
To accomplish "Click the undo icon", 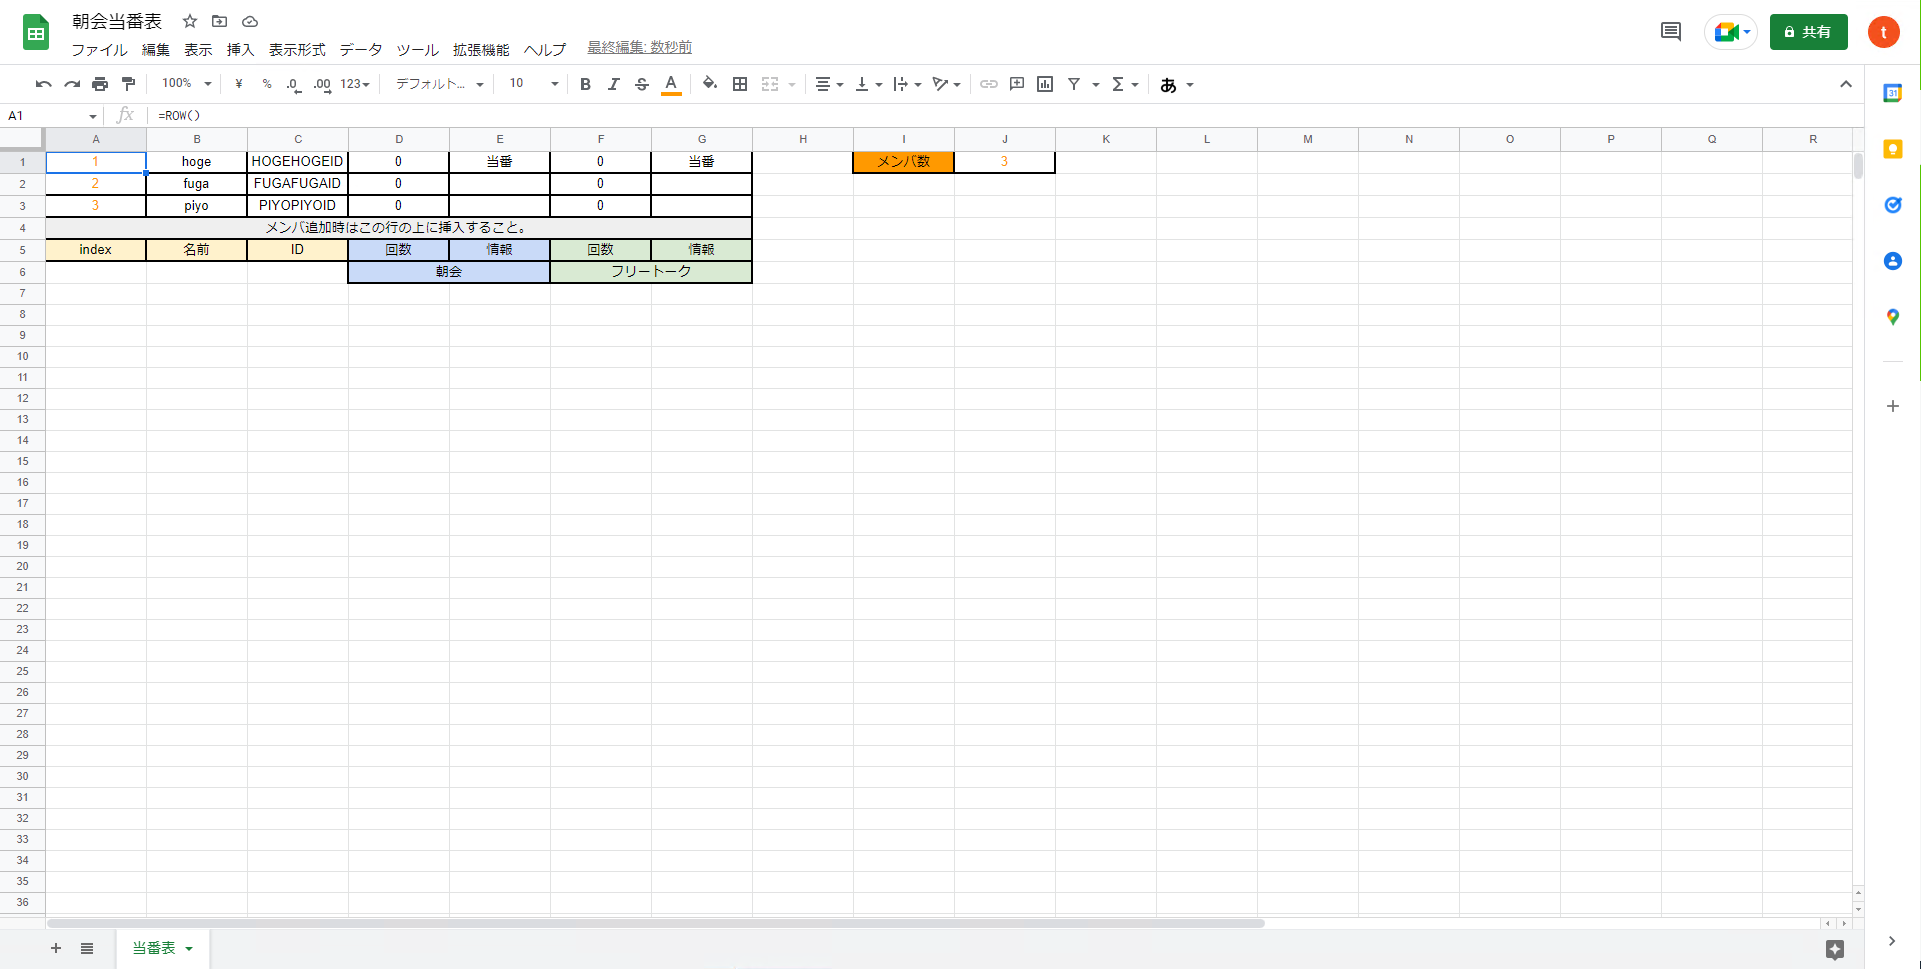I will tap(44, 85).
